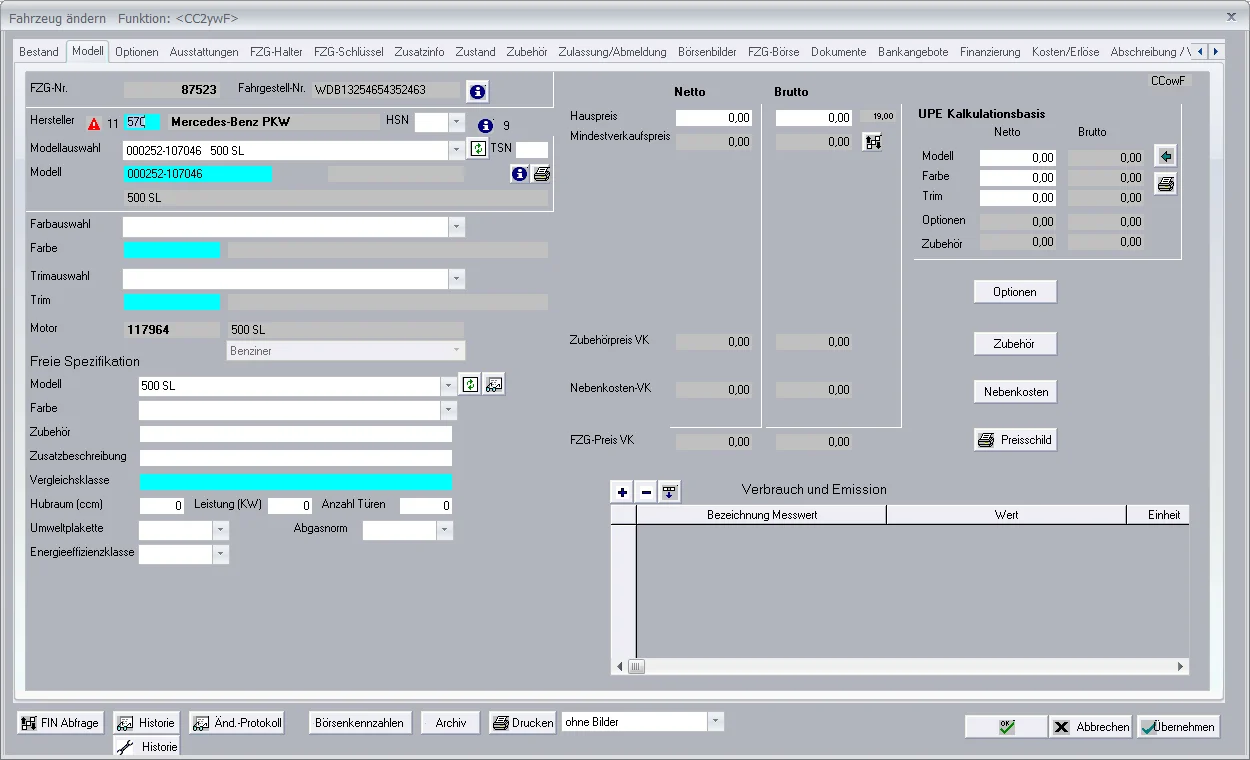Open the Freie Spezifikation Farbe dropdown
This screenshot has width=1250, height=760.
pos(448,410)
